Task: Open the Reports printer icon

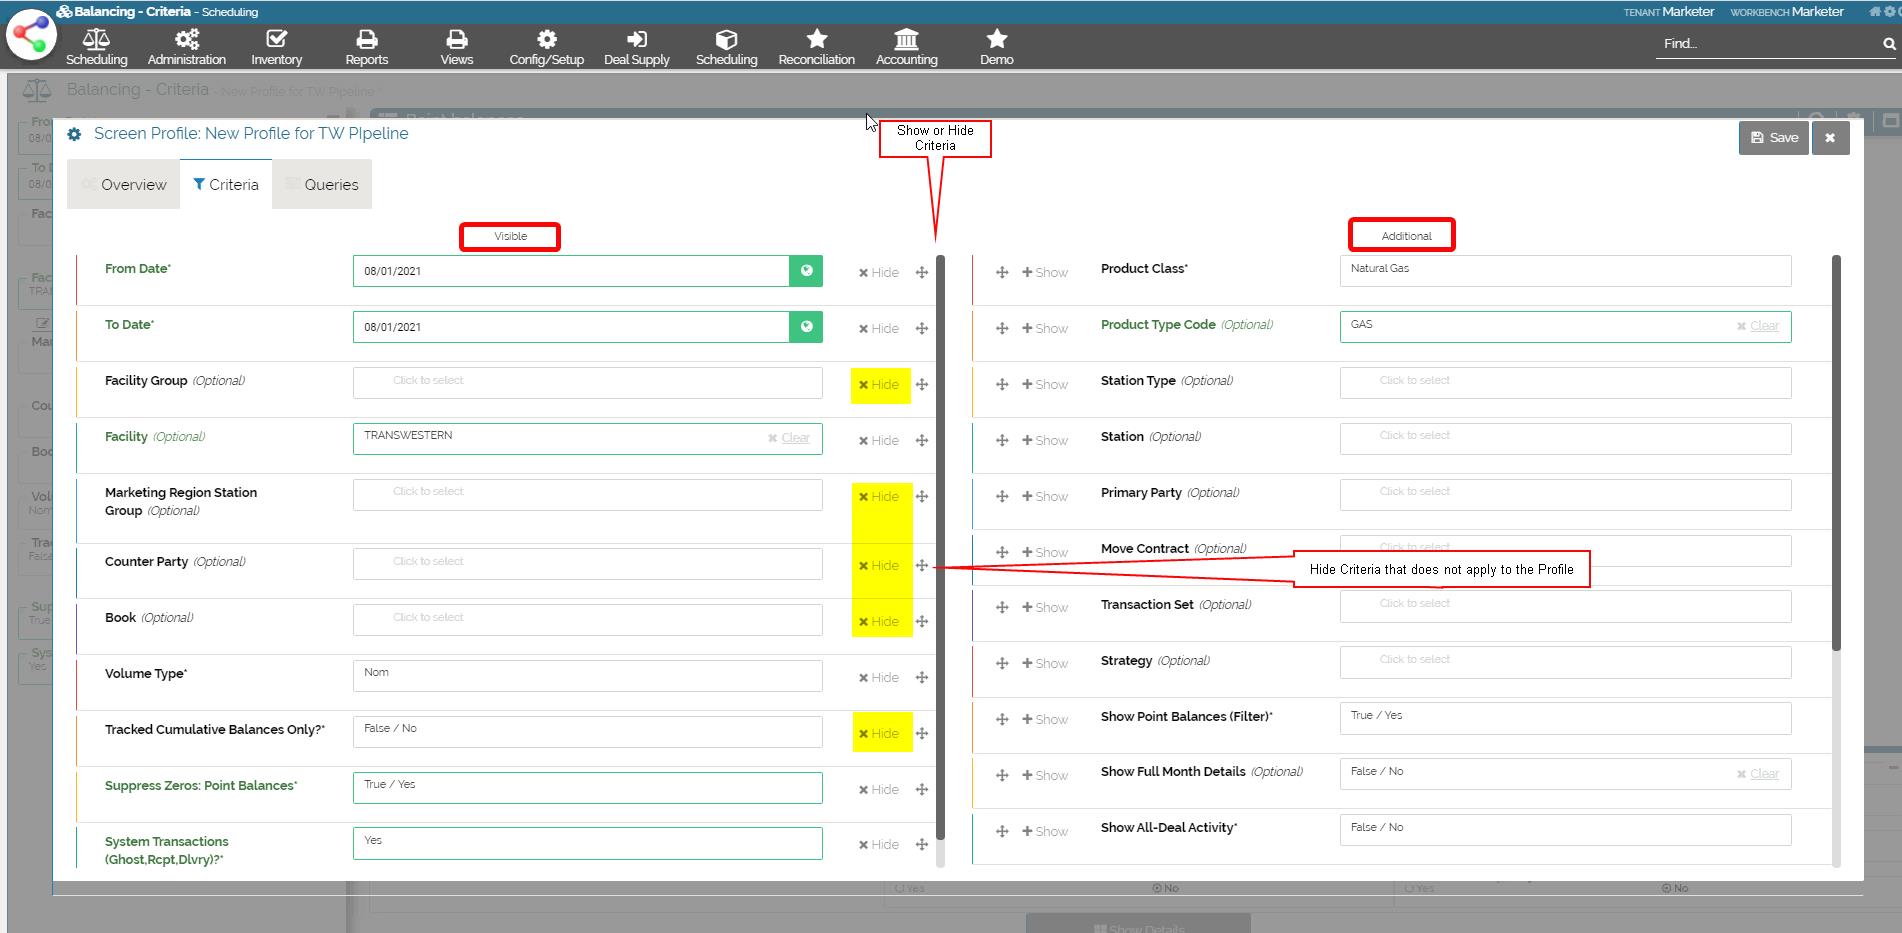Action: tap(366, 40)
